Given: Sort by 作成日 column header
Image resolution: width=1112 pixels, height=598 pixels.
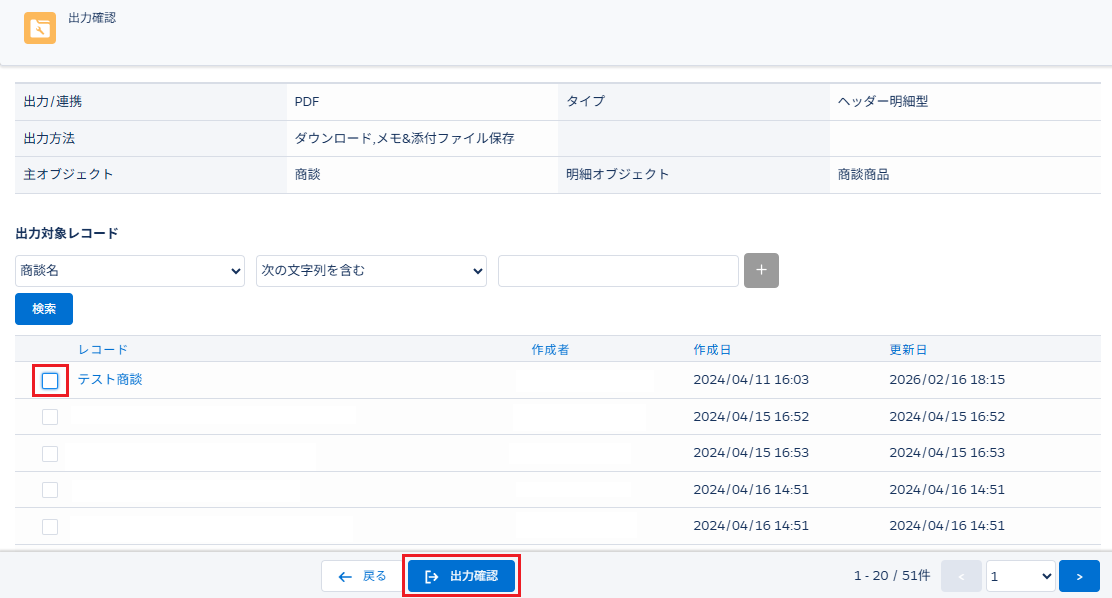Looking at the screenshot, I should click(x=712, y=349).
